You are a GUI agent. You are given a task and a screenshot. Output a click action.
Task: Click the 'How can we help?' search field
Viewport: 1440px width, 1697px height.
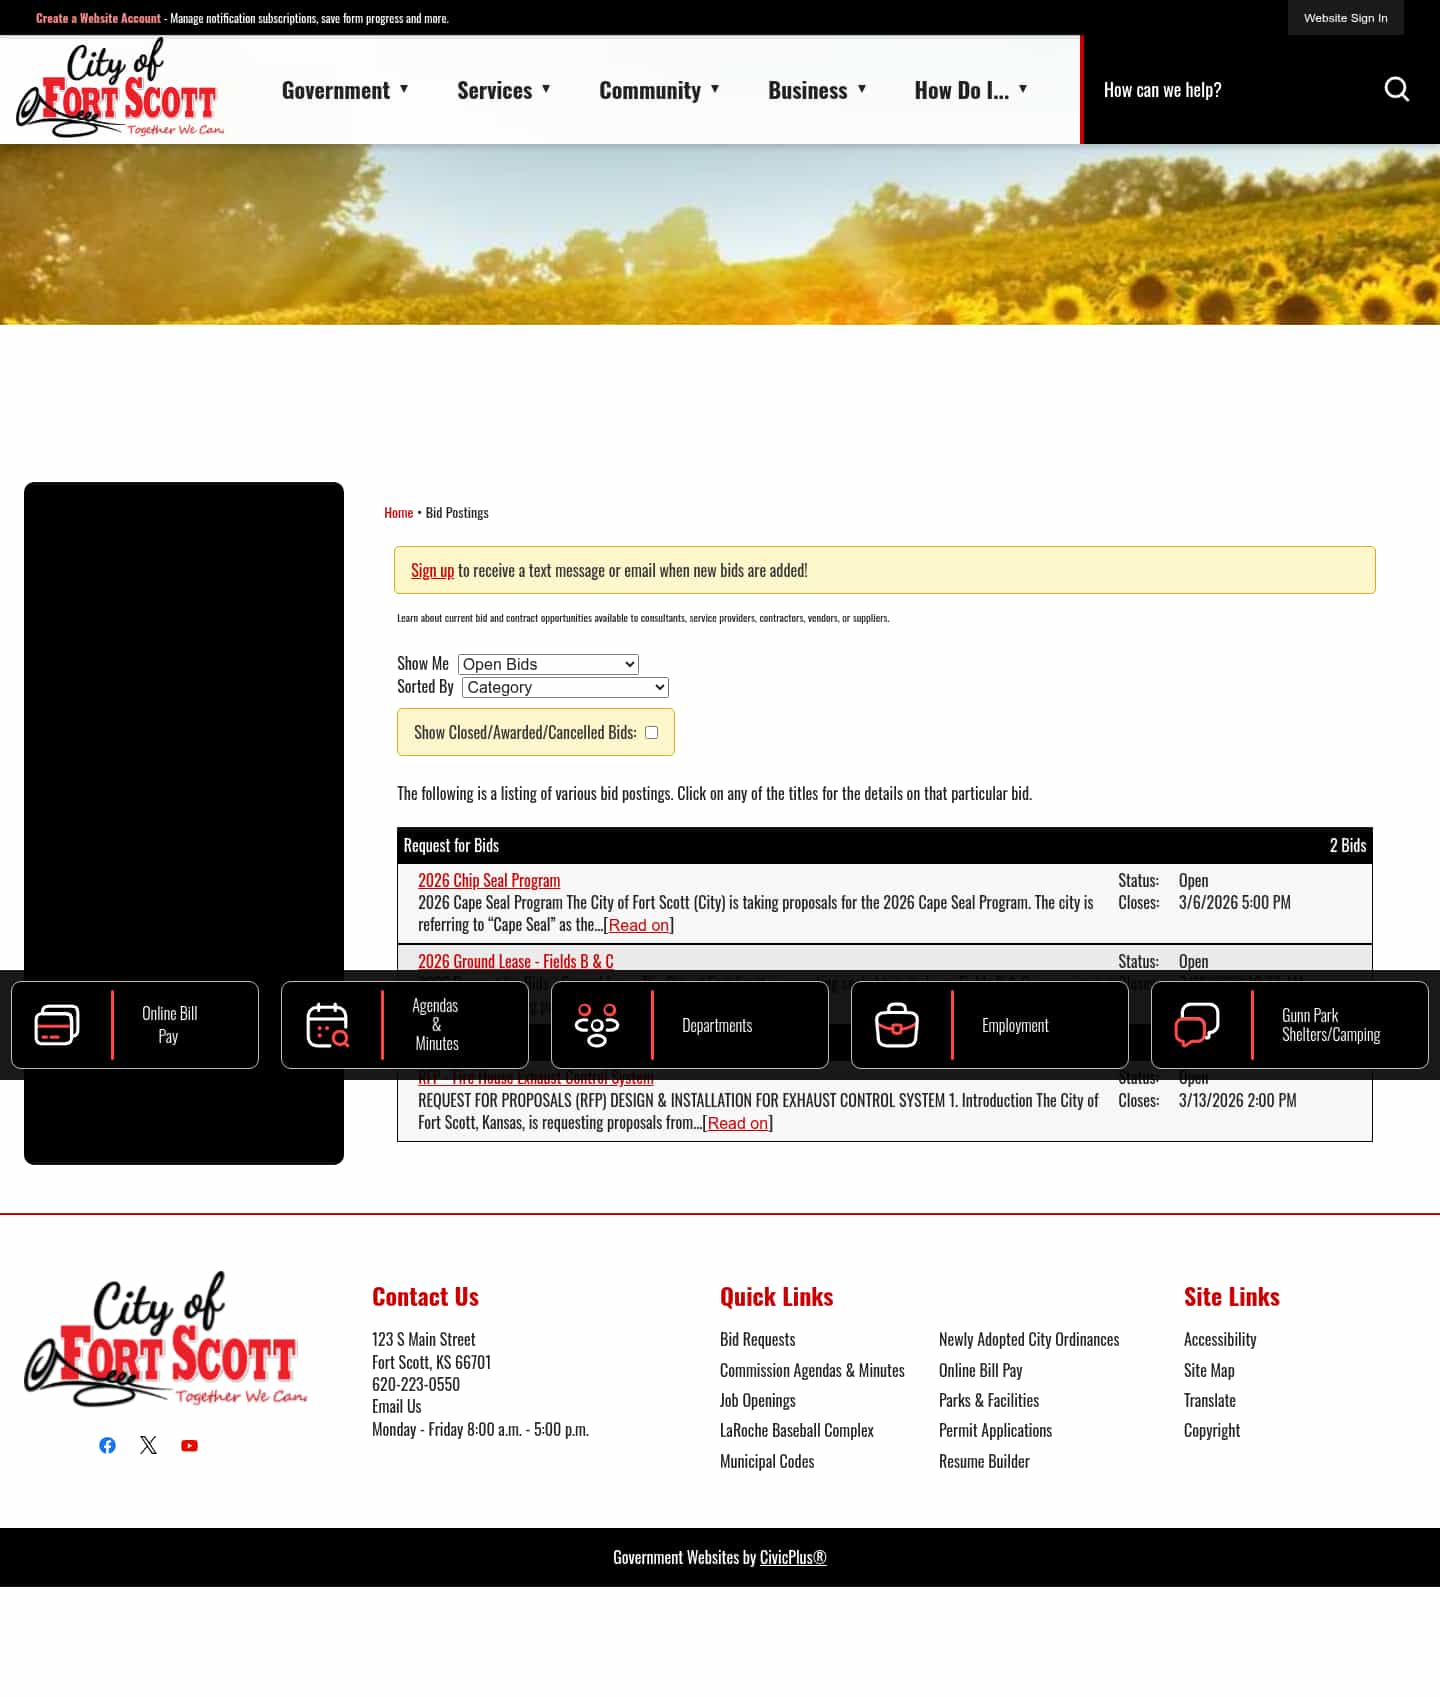pyautogui.click(x=1230, y=90)
